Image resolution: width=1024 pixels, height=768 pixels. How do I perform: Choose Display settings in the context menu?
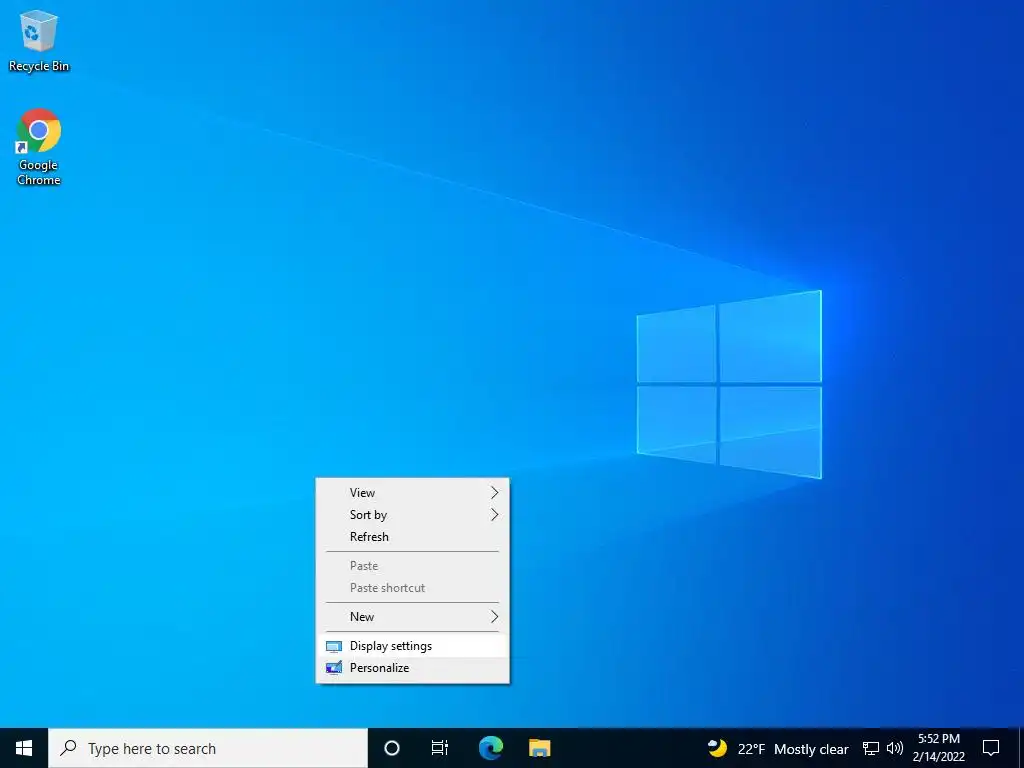[412, 646]
